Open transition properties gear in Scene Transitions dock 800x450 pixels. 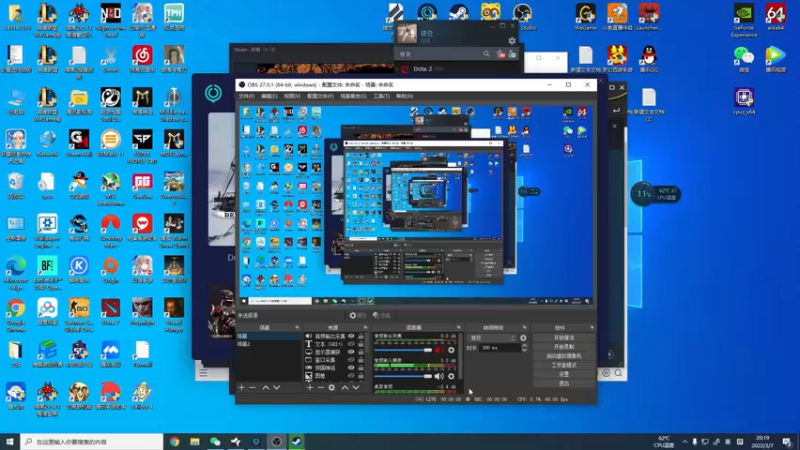(523, 338)
